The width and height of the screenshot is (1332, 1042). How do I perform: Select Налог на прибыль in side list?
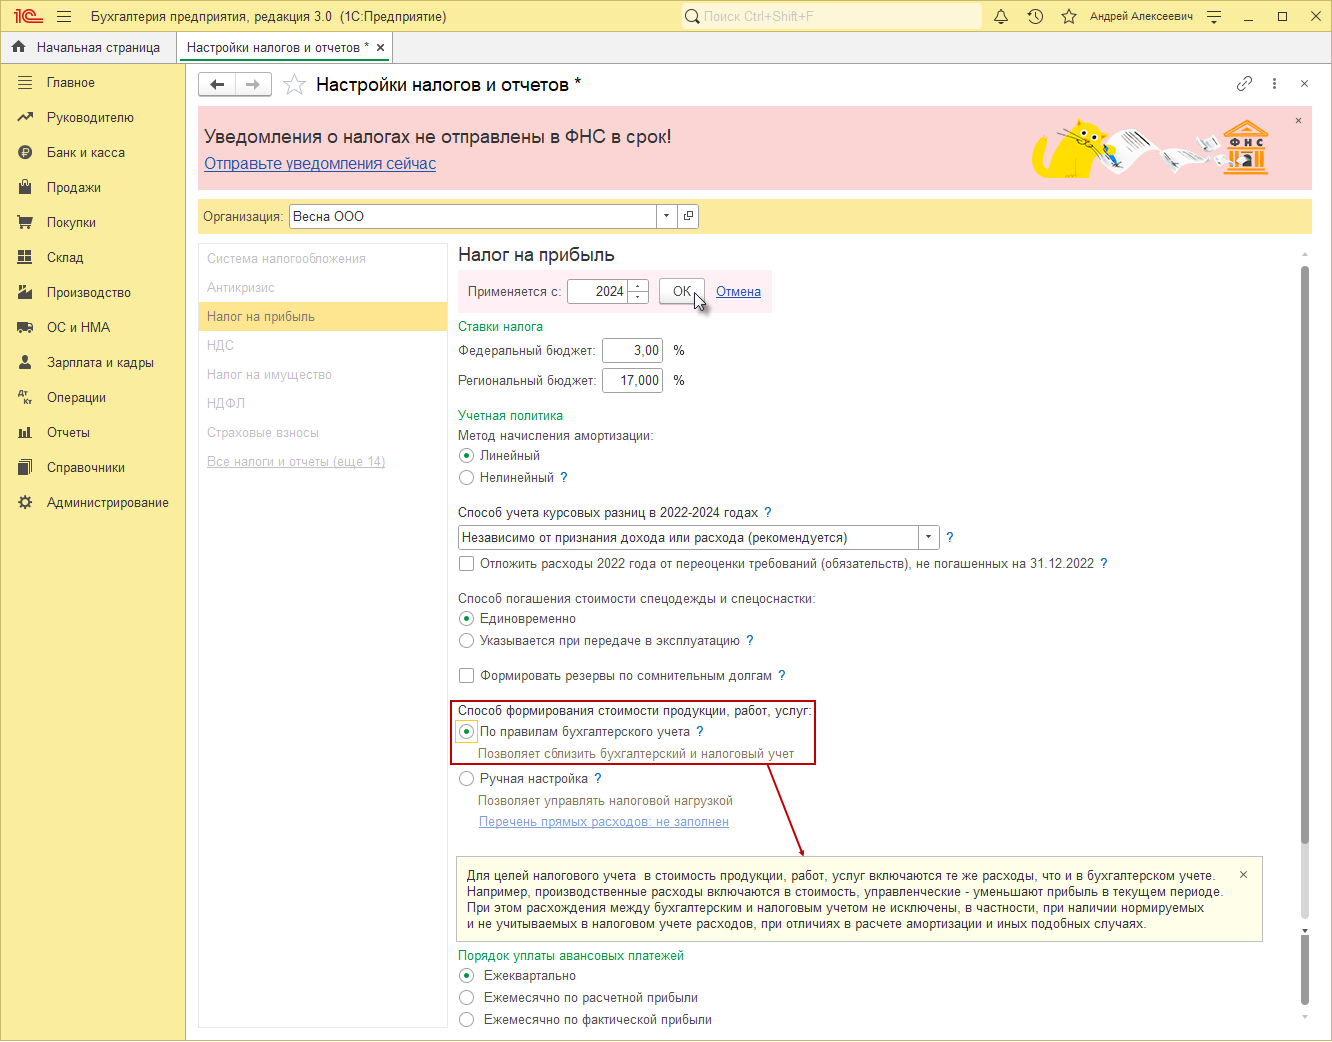point(322,316)
